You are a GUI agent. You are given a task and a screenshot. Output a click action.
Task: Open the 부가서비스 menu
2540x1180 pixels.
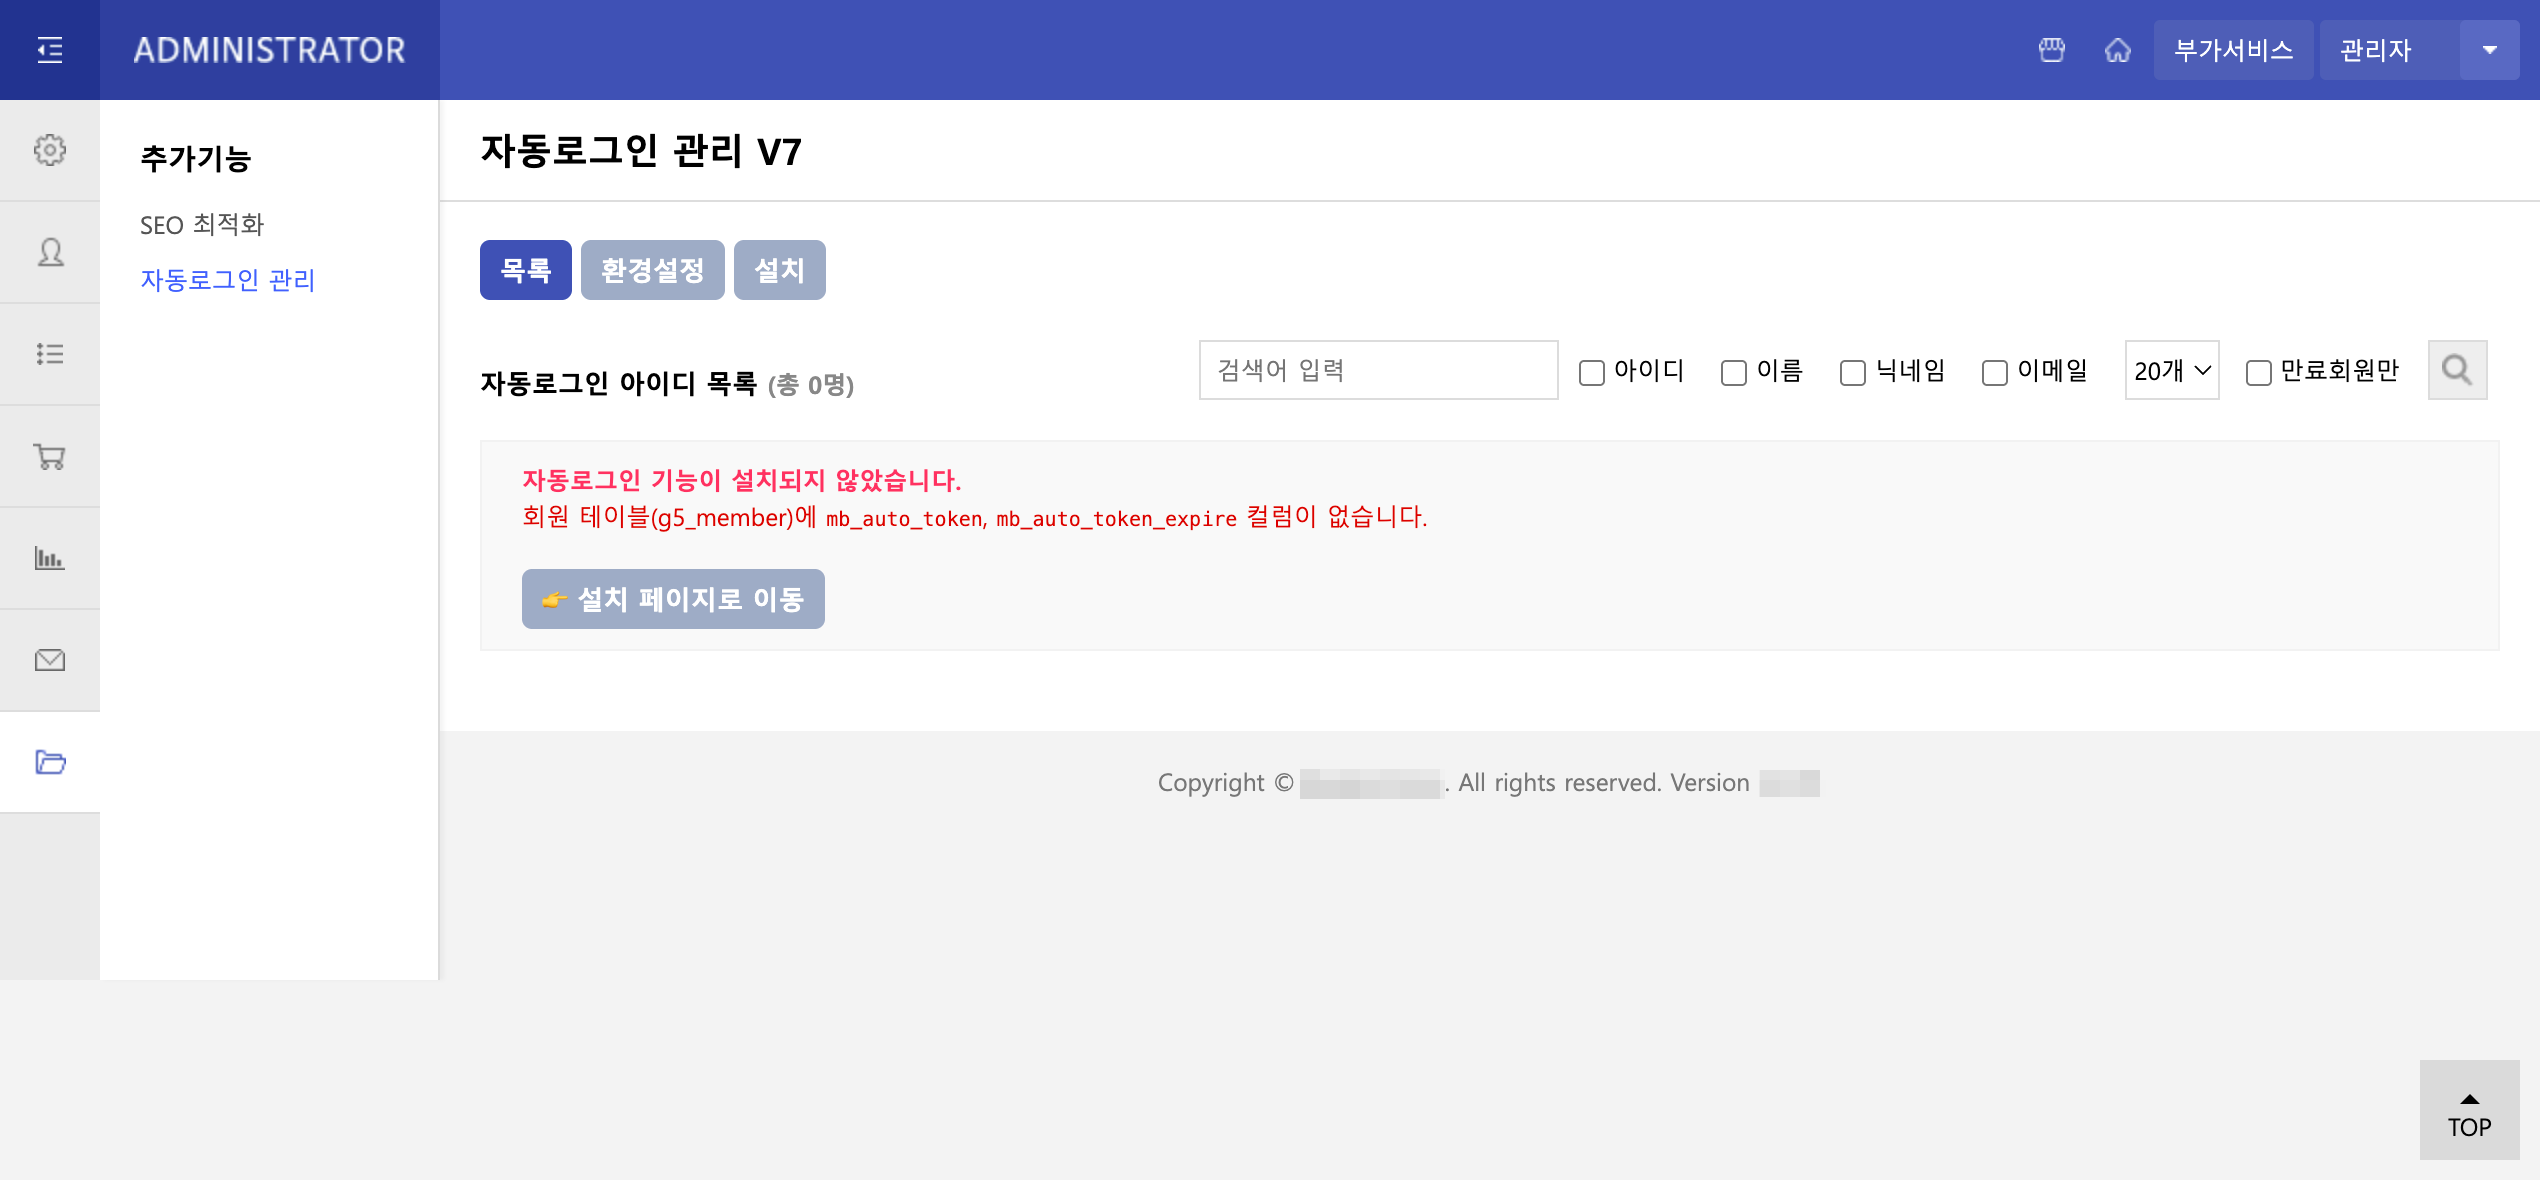pyautogui.click(x=2233, y=50)
